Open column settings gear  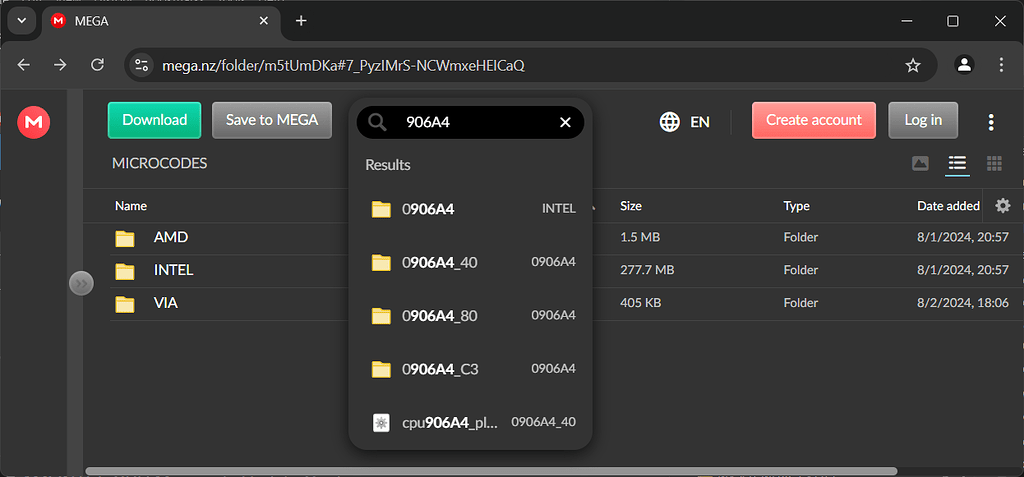tap(1003, 205)
